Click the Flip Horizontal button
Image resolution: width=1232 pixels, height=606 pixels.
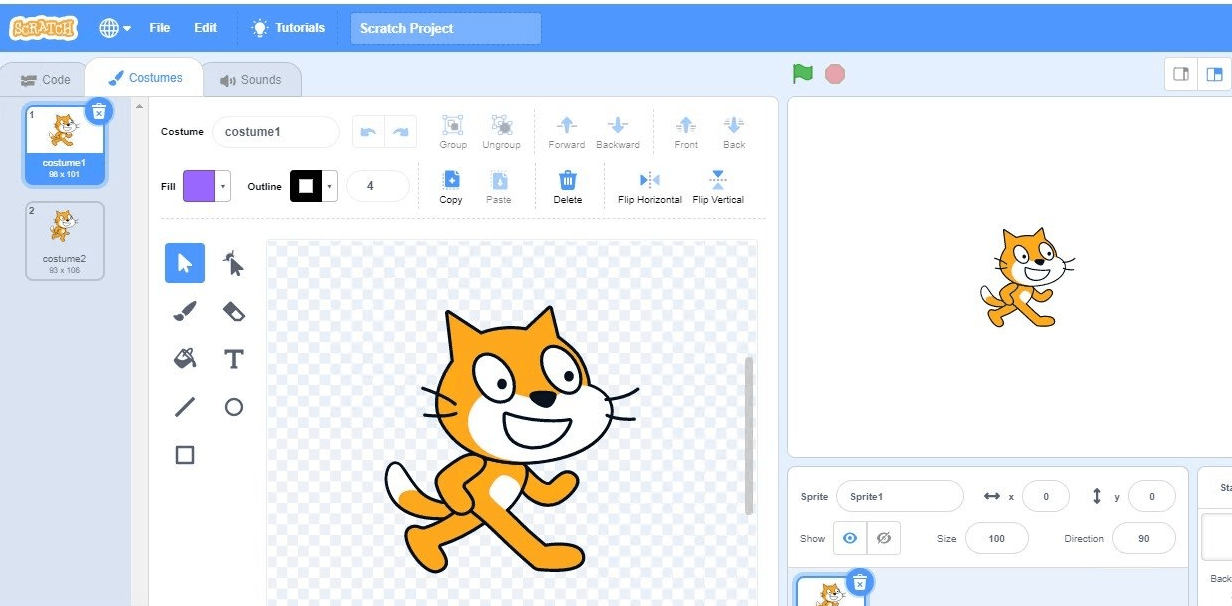point(649,187)
